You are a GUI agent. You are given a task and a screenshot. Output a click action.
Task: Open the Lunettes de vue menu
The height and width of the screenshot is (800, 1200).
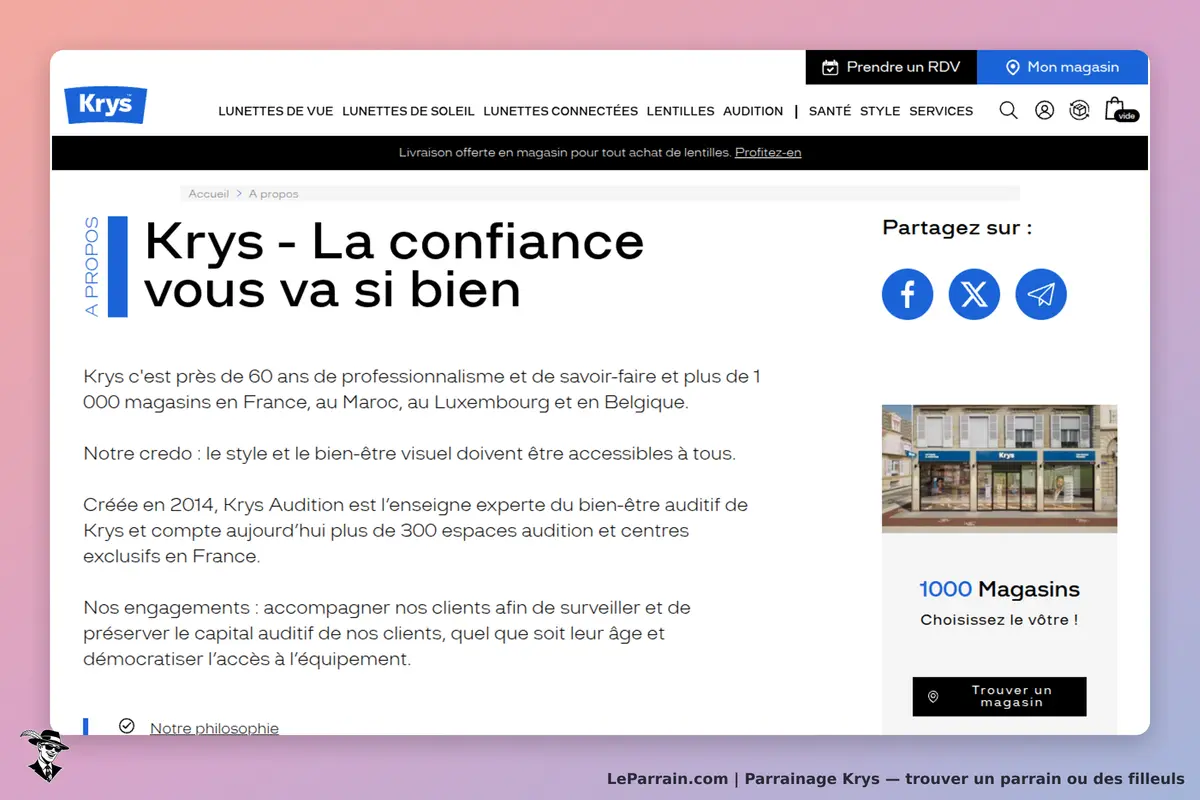276,111
